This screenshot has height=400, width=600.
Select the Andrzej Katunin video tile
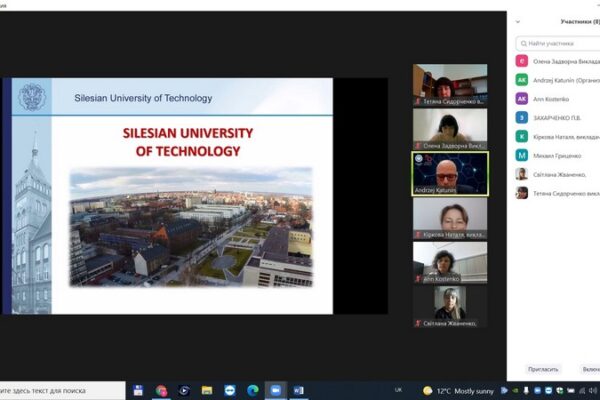(x=450, y=174)
